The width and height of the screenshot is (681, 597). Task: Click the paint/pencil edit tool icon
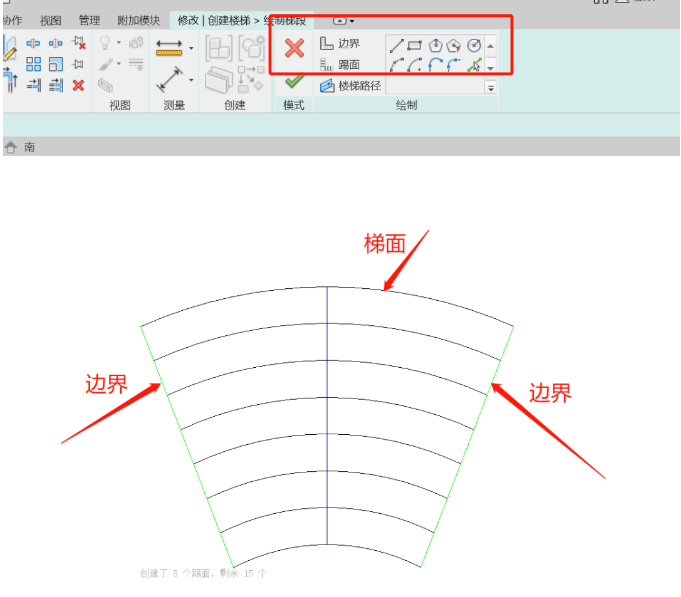10,48
